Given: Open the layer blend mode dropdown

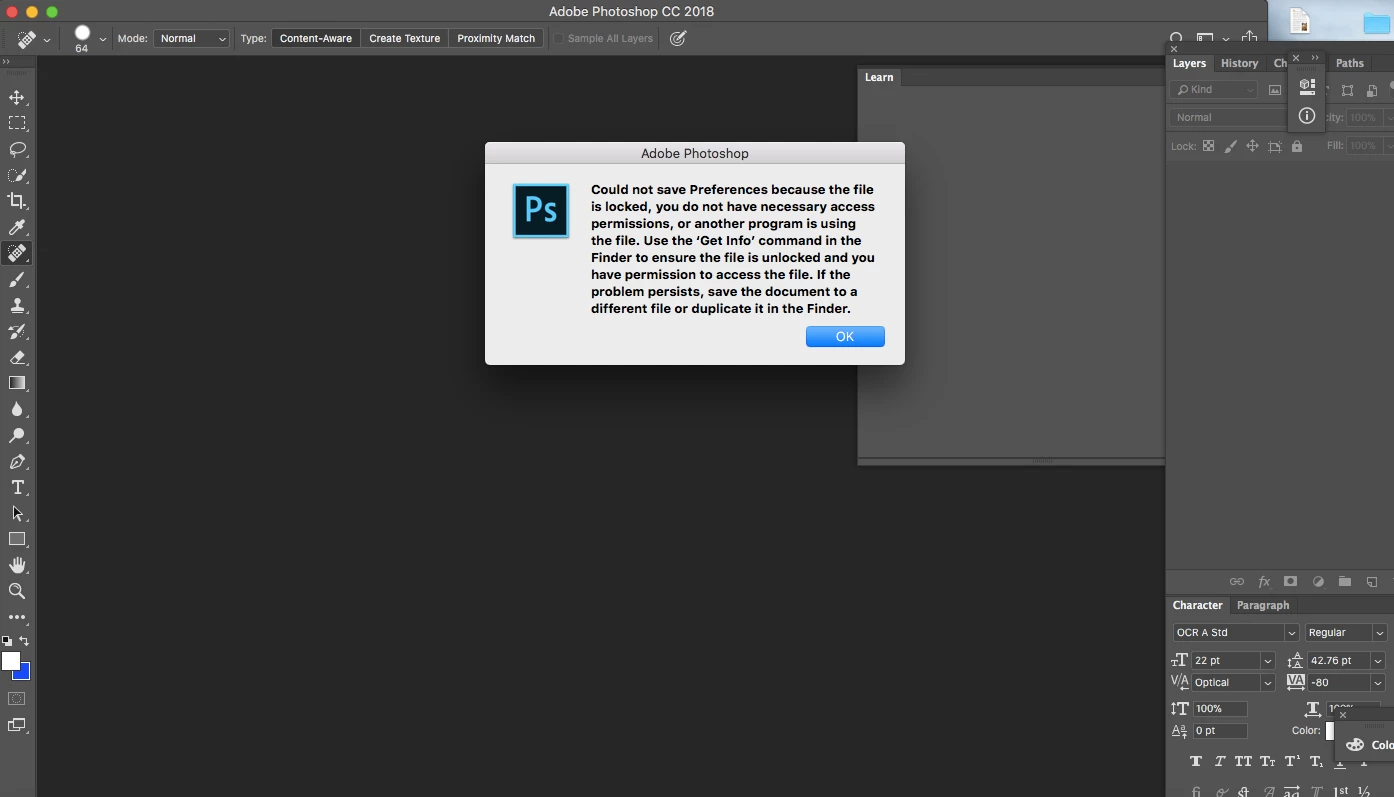Looking at the screenshot, I should pyautogui.click(x=1230, y=118).
